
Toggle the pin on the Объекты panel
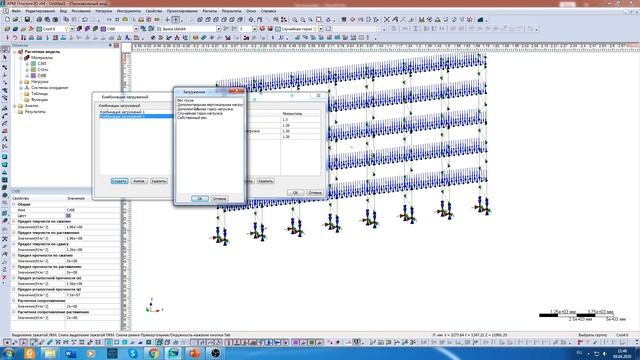(x=111, y=45)
